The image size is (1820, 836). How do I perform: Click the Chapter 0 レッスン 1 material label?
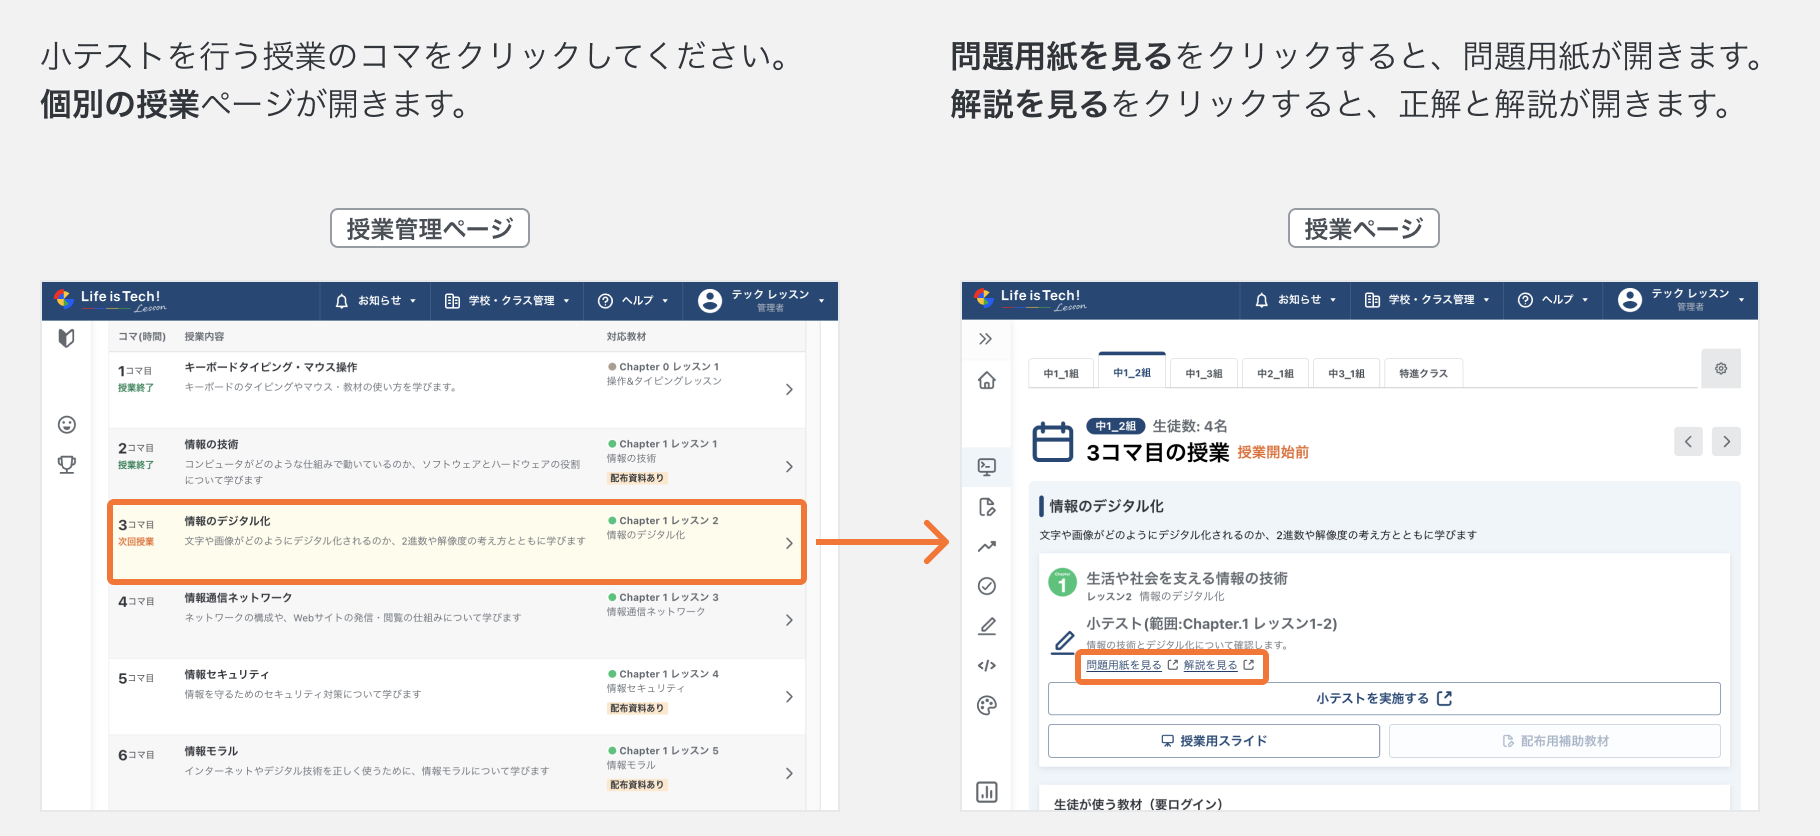tap(669, 367)
